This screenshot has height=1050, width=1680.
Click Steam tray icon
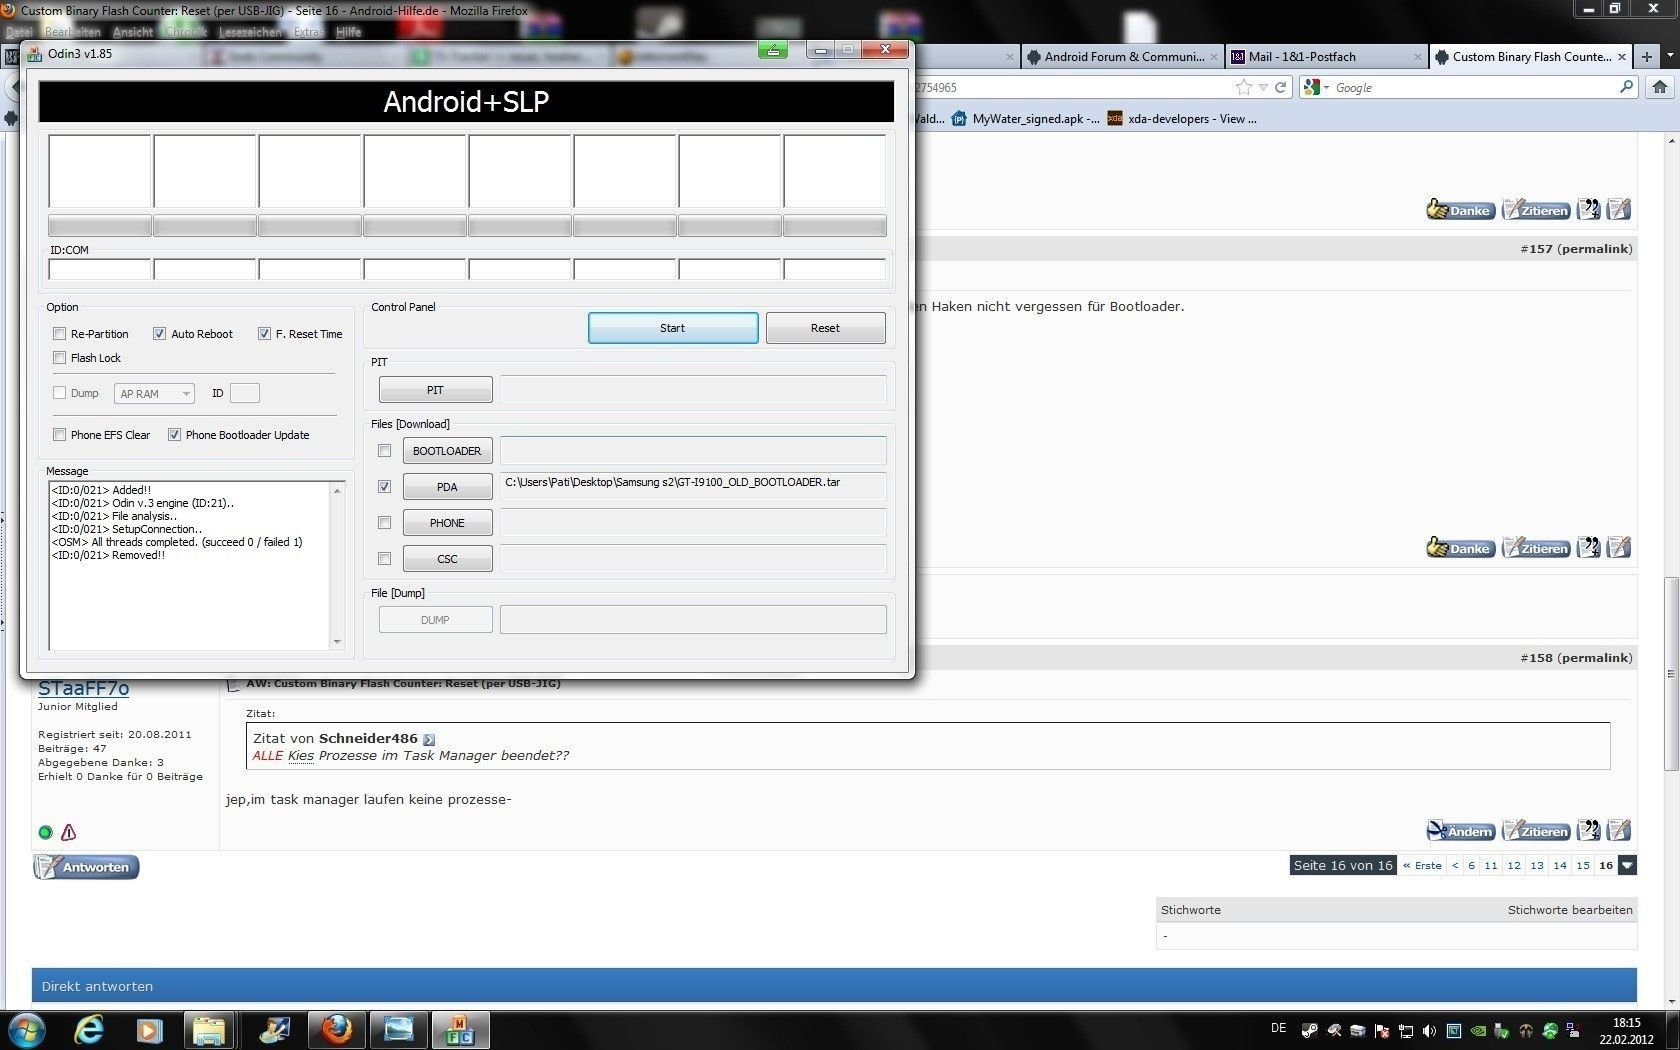coord(1310,1030)
